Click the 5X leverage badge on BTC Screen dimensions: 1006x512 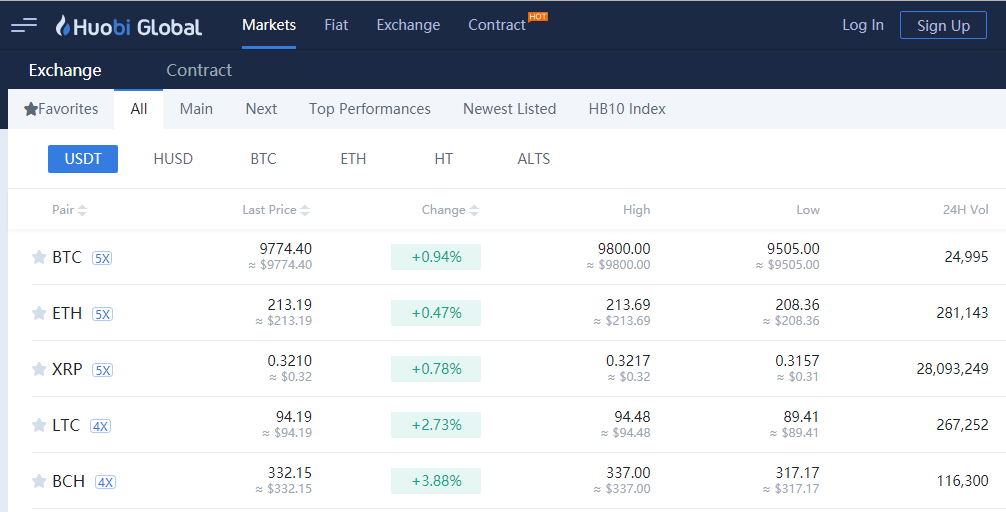point(102,258)
